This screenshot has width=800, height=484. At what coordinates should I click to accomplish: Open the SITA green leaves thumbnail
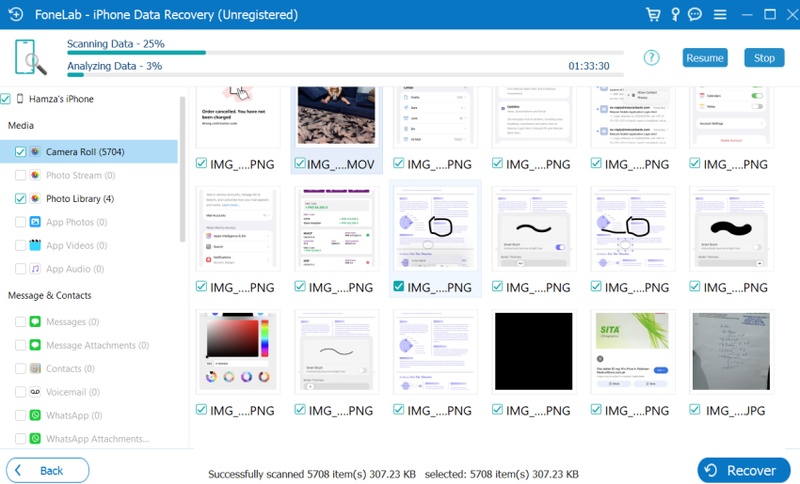pyautogui.click(x=633, y=351)
